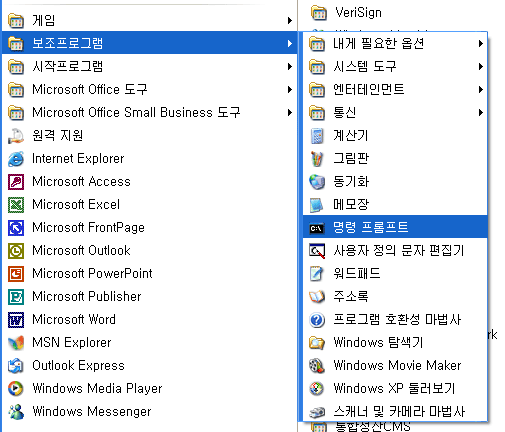Click the 명령 프롬프트 C:\ icon
This screenshot has width=505, height=432.
[x=317, y=228]
